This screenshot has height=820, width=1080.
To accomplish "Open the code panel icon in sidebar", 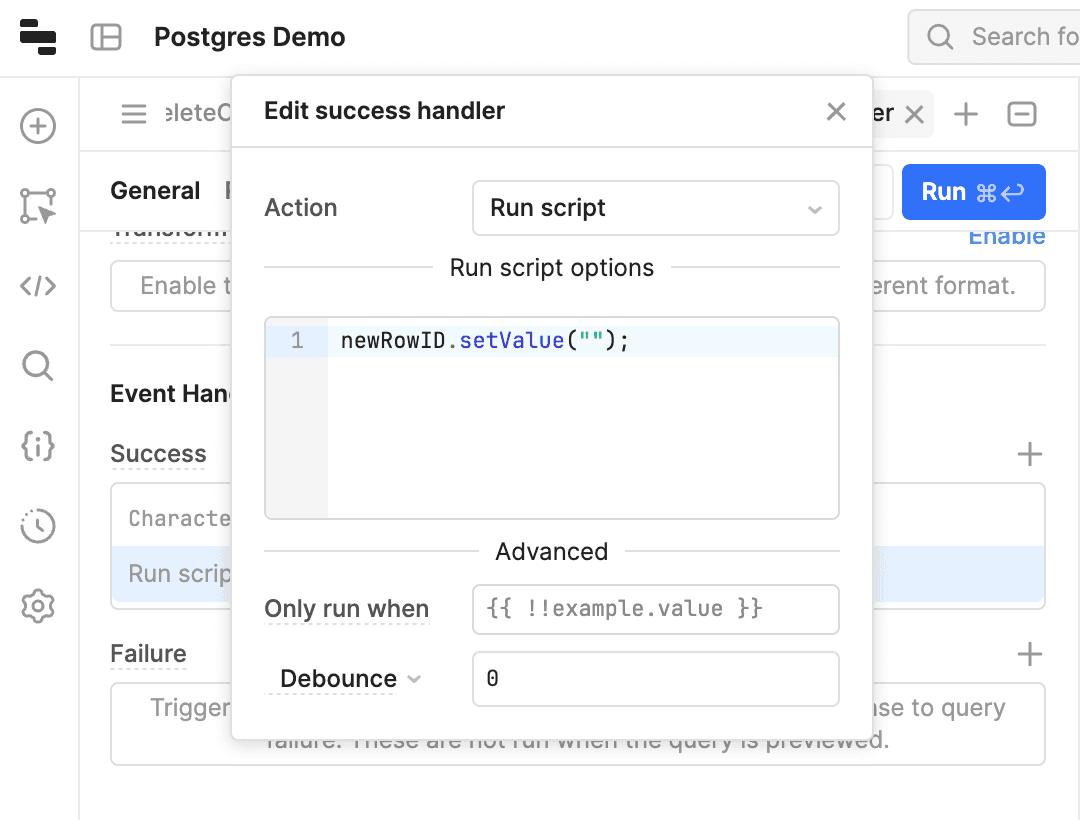I will 38,286.
